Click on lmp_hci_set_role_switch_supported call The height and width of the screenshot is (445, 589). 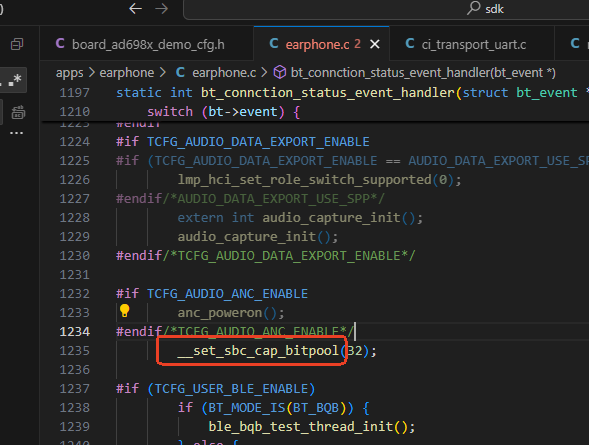click(304, 180)
